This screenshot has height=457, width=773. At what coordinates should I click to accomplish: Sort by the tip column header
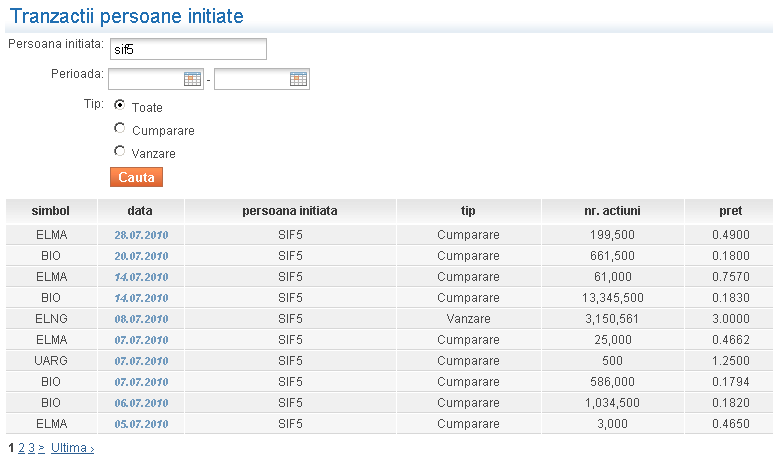[x=468, y=211]
